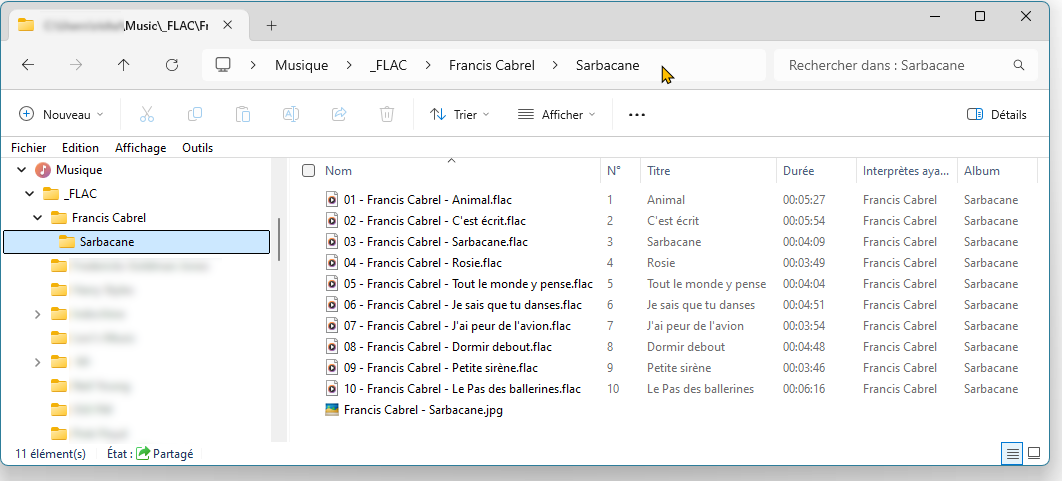Select file 04 - Francis Cabrel - Rosie.flac
The width and height of the screenshot is (1062, 481).
pyautogui.click(x=423, y=263)
